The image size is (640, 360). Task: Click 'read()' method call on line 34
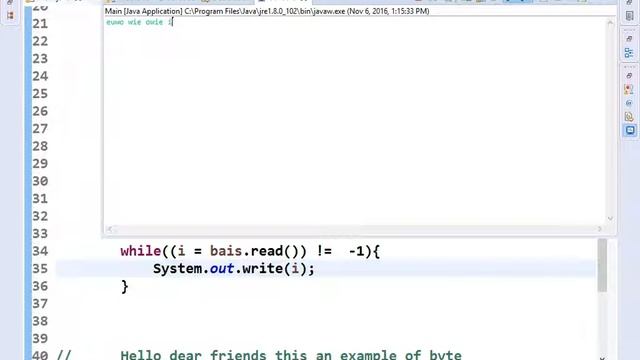278,251
